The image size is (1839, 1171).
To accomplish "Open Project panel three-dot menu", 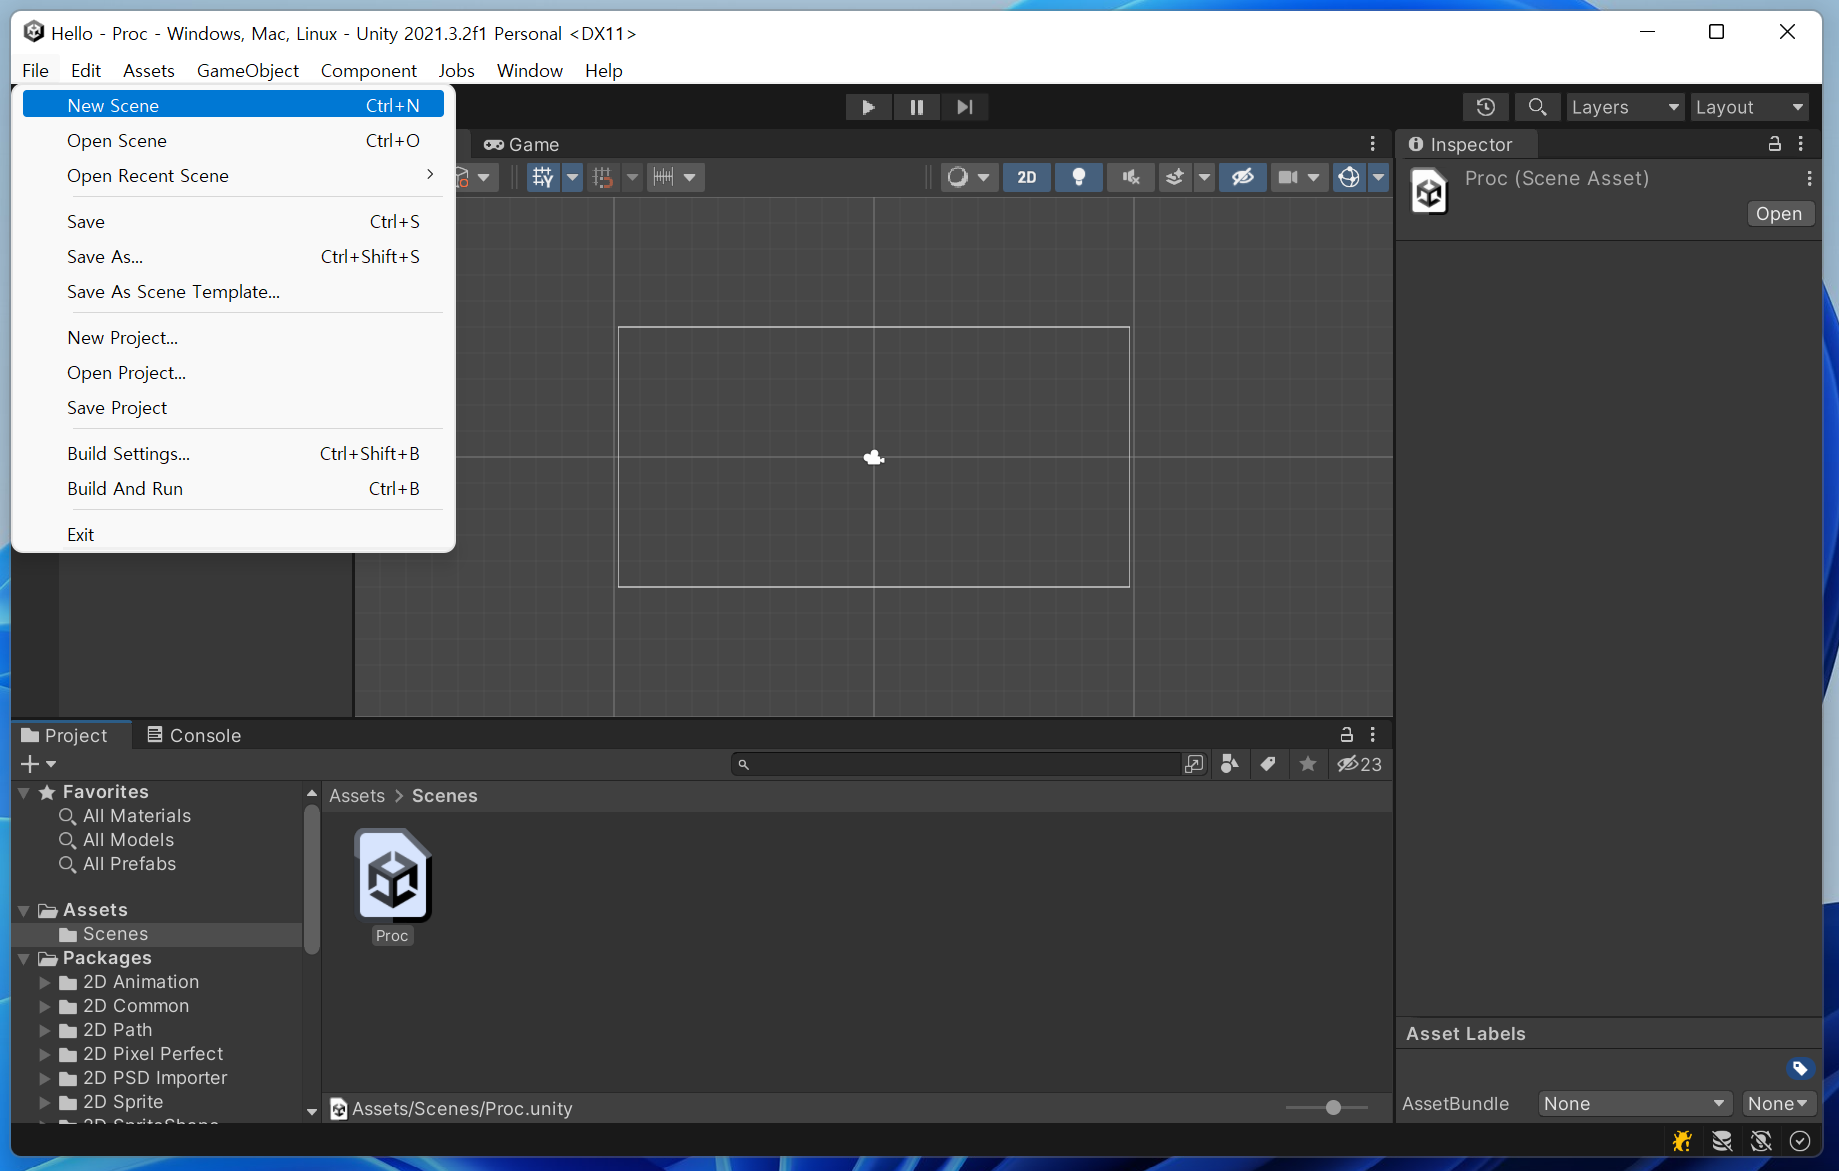I will point(1373,735).
